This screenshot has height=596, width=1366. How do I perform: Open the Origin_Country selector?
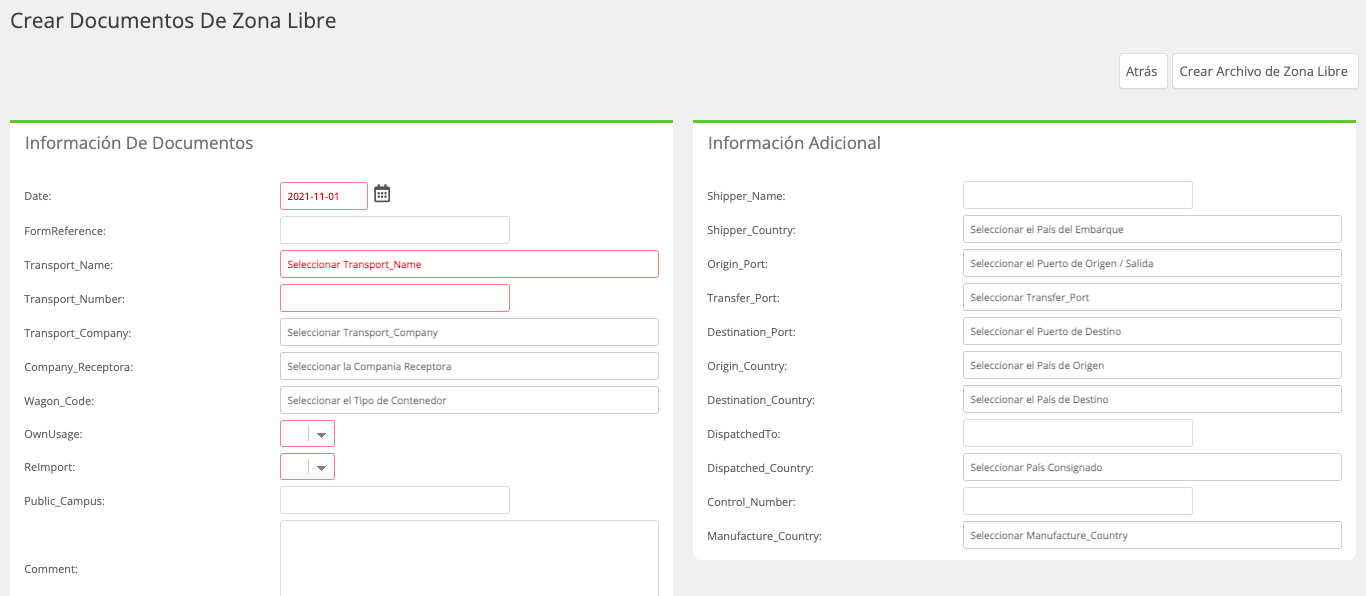pyautogui.click(x=1152, y=365)
